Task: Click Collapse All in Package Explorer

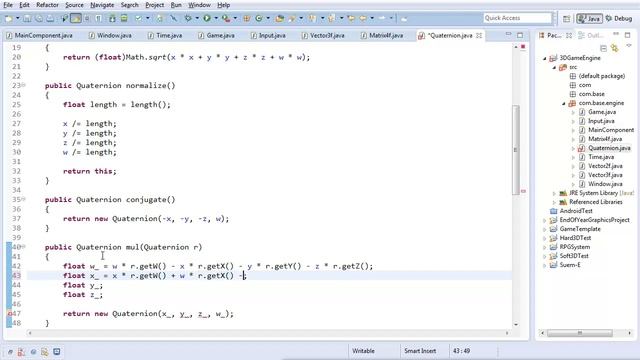Action: point(603,48)
